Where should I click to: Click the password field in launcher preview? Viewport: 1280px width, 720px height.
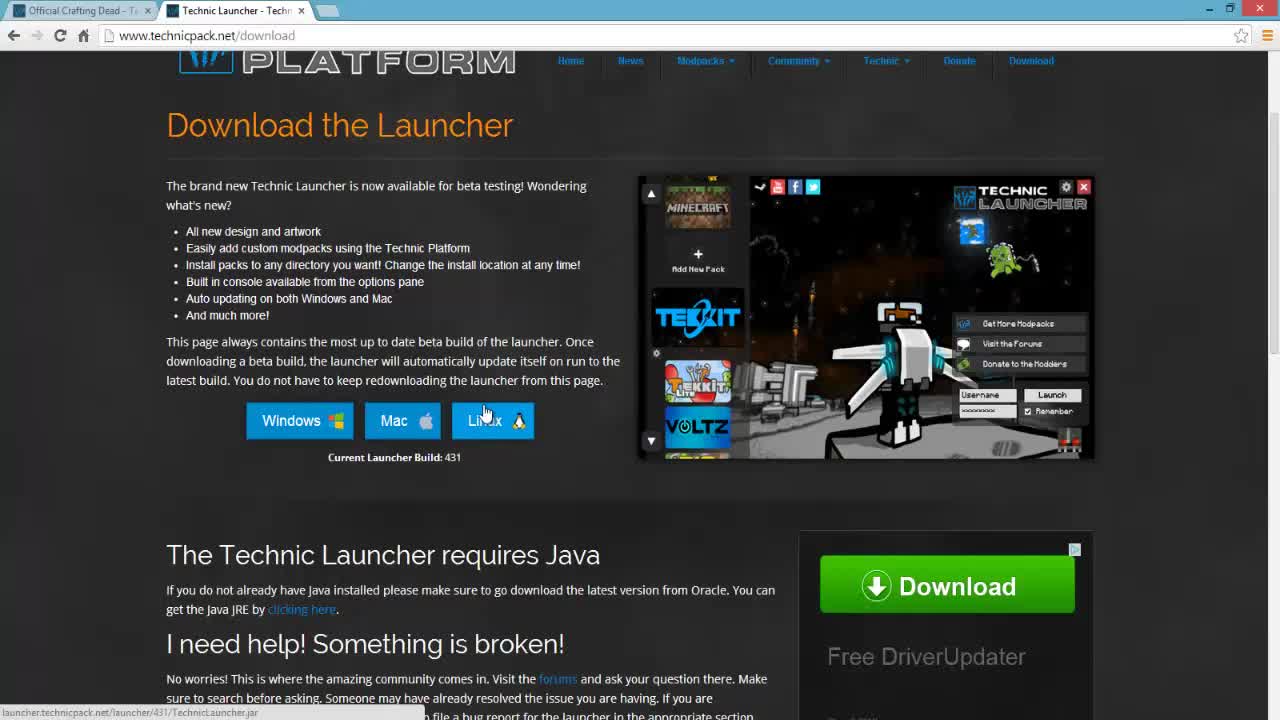988,411
